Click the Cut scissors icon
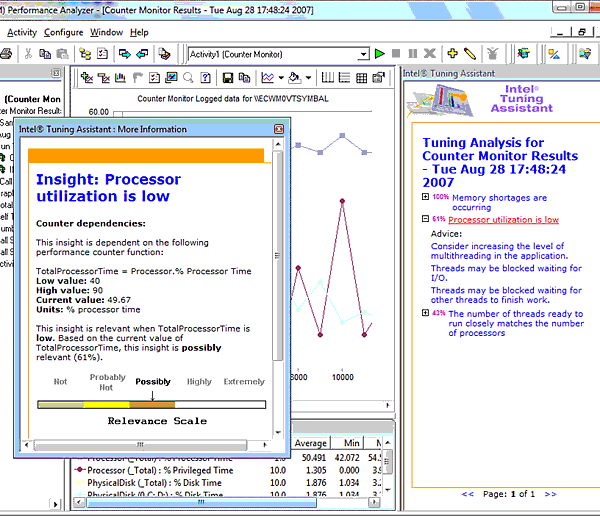Screen dimensions: 600x516 click(28, 54)
